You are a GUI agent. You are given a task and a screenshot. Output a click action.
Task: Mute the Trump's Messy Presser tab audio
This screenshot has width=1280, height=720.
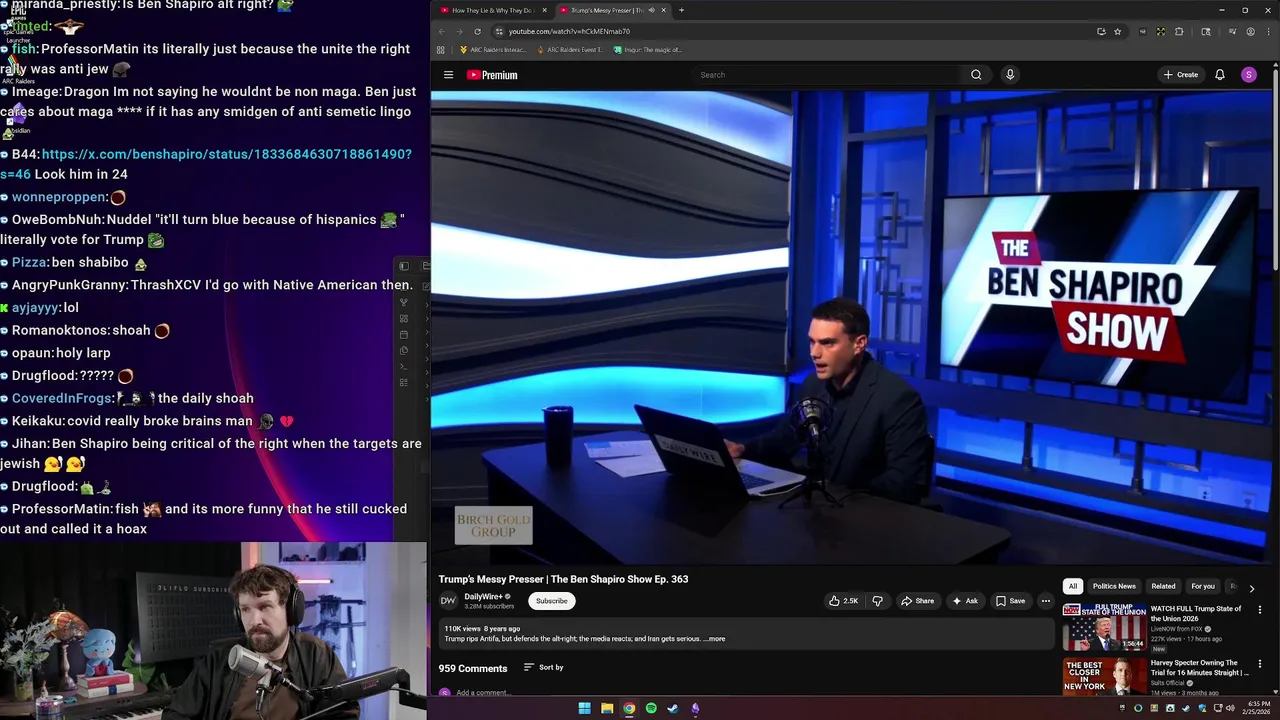[x=651, y=10]
